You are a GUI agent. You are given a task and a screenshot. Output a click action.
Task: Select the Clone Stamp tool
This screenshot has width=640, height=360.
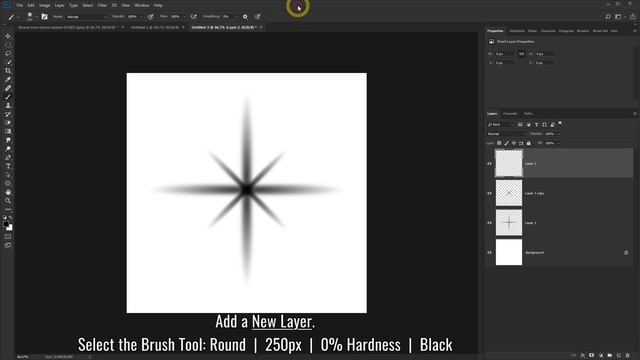tap(8, 105)
